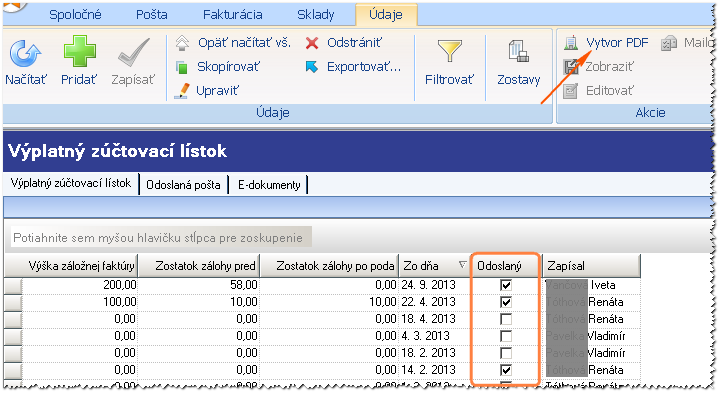
Task: Open the Pošta ribbon tab
Action: 152,15
